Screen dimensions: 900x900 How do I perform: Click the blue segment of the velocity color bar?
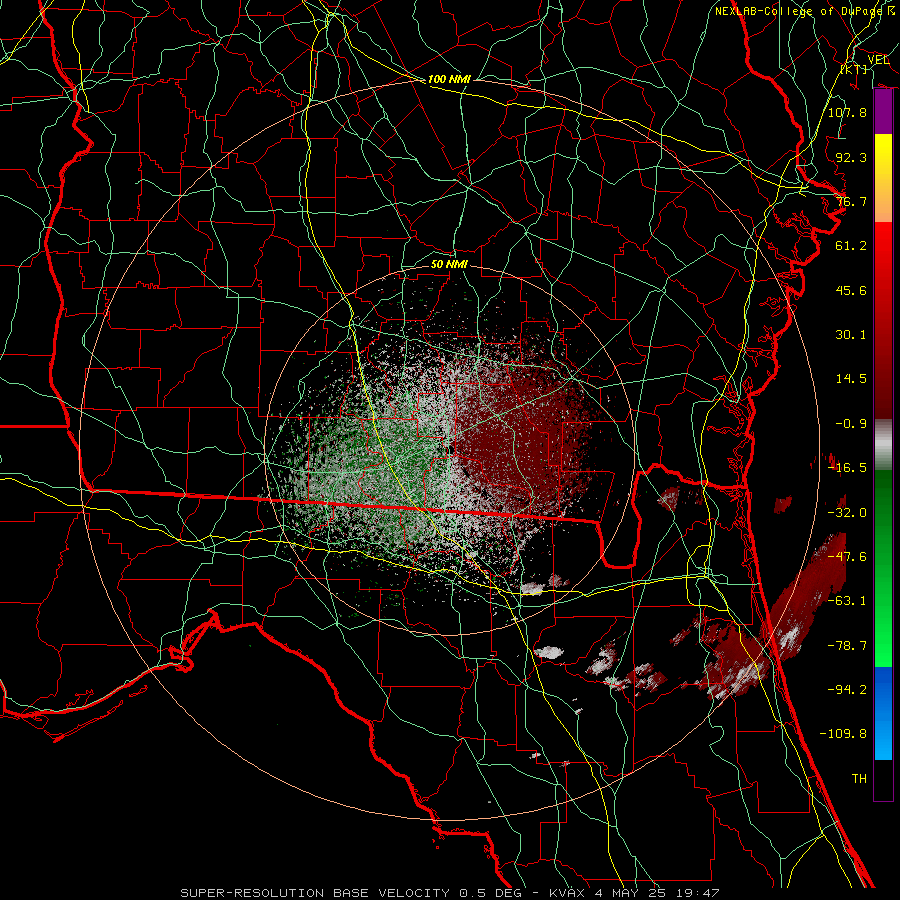coord(883,713)
